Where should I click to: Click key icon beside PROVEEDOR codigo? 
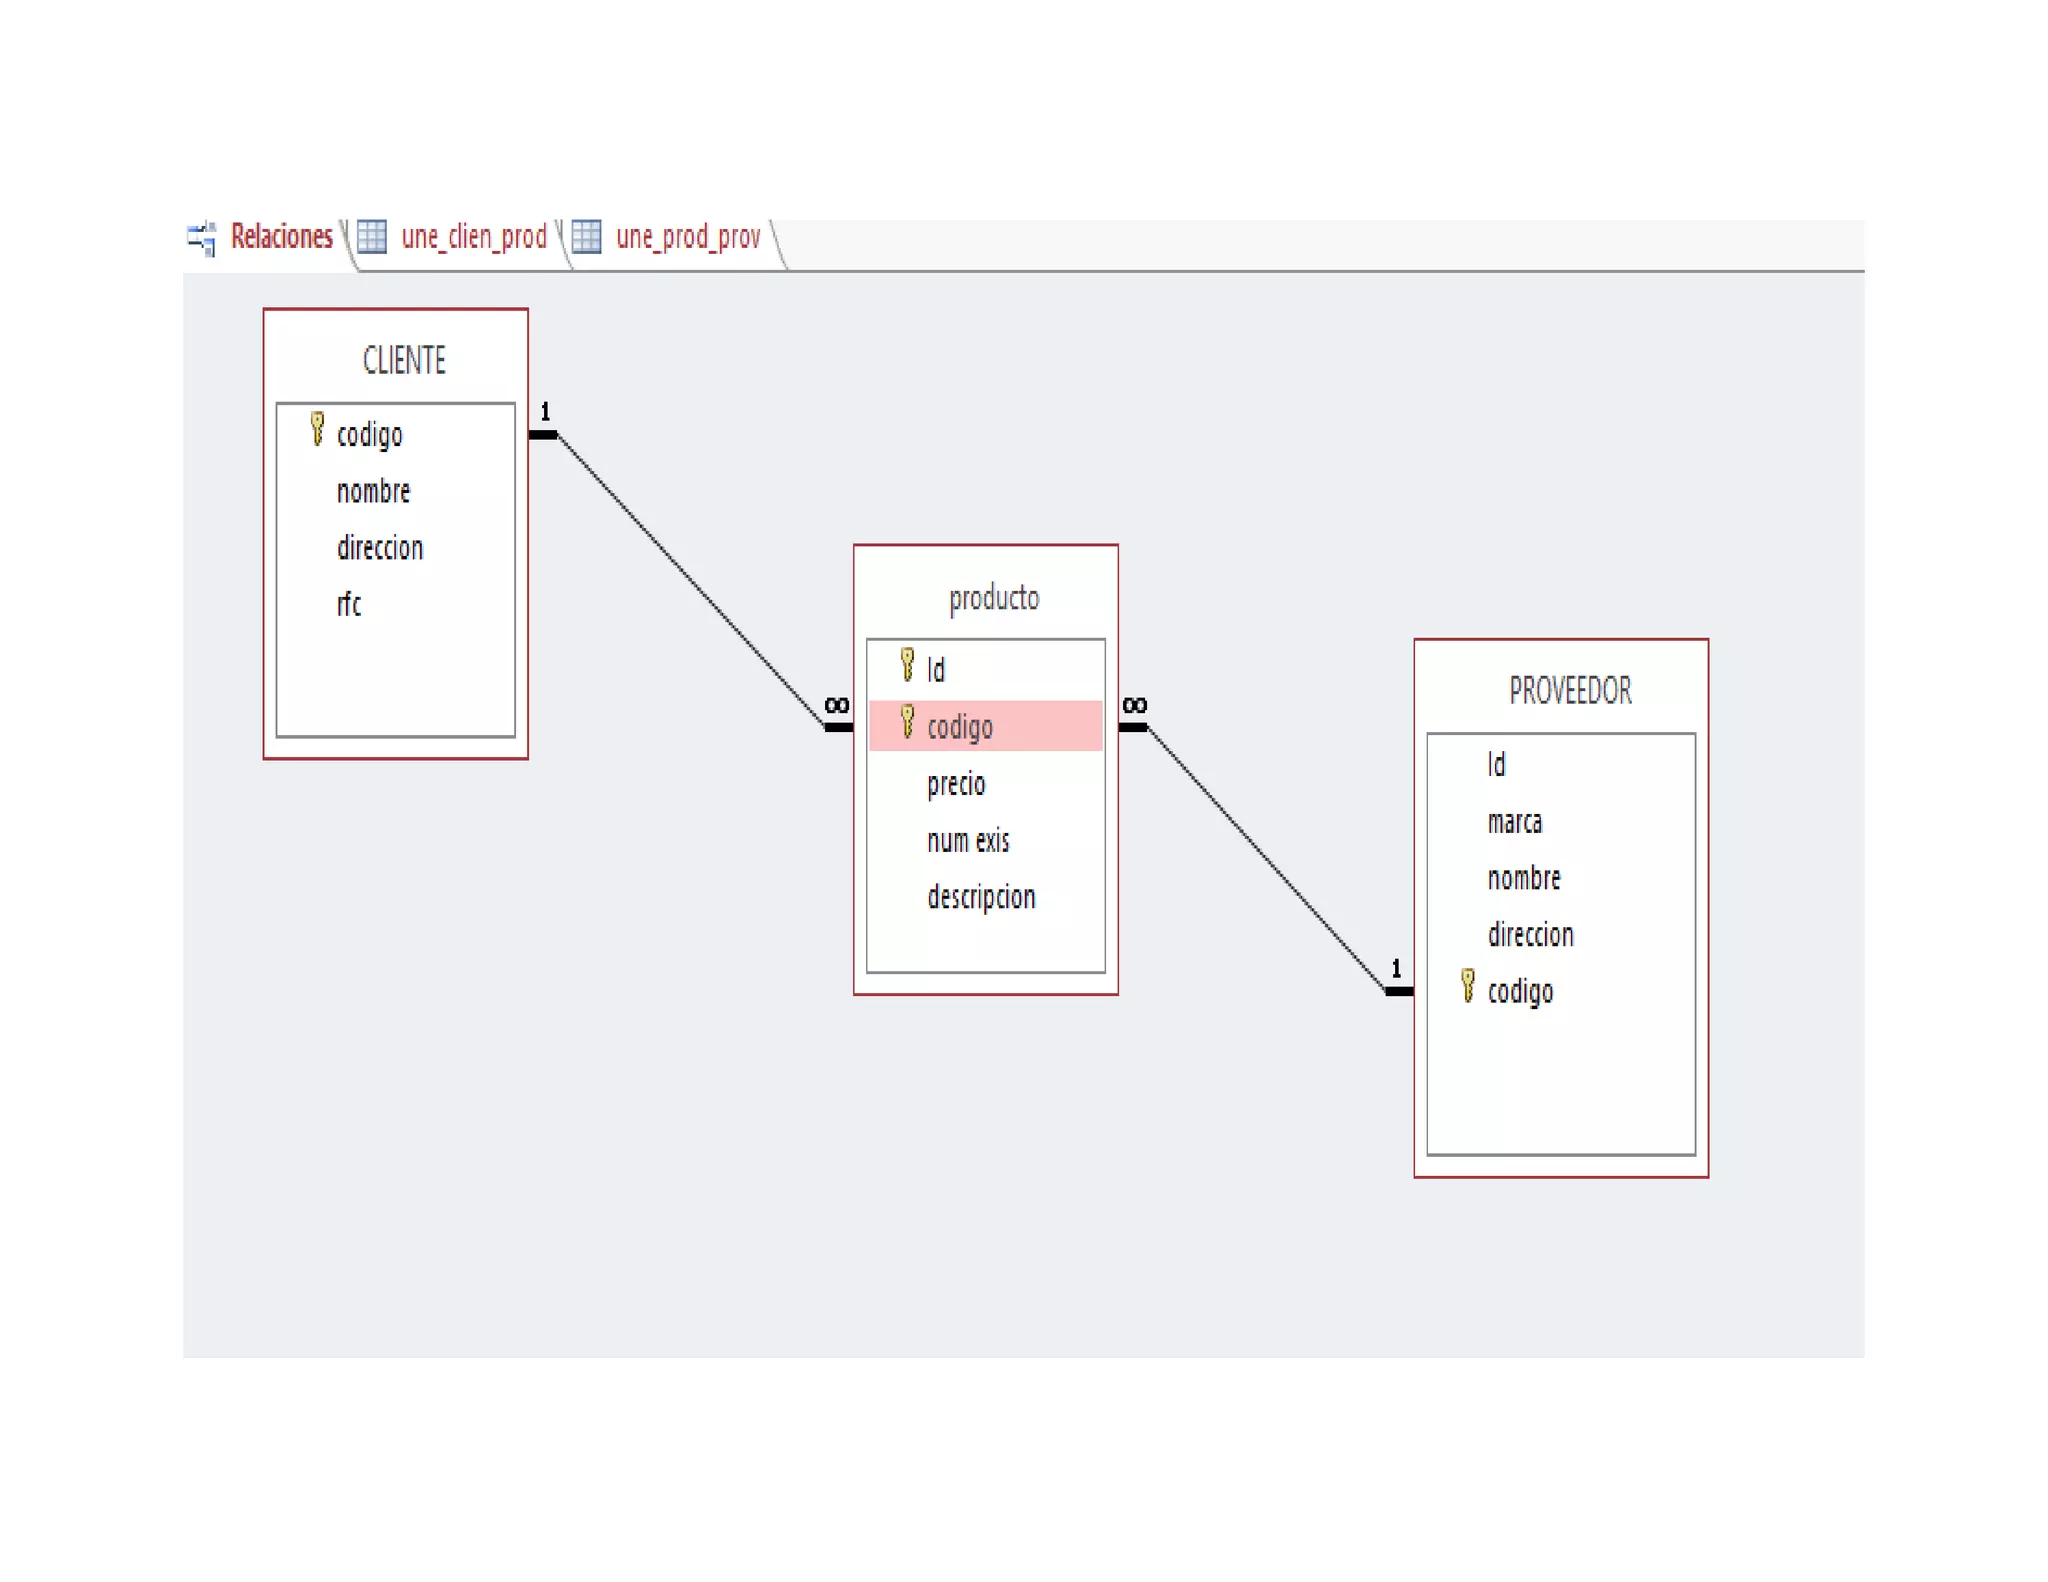click(1467, 986)
